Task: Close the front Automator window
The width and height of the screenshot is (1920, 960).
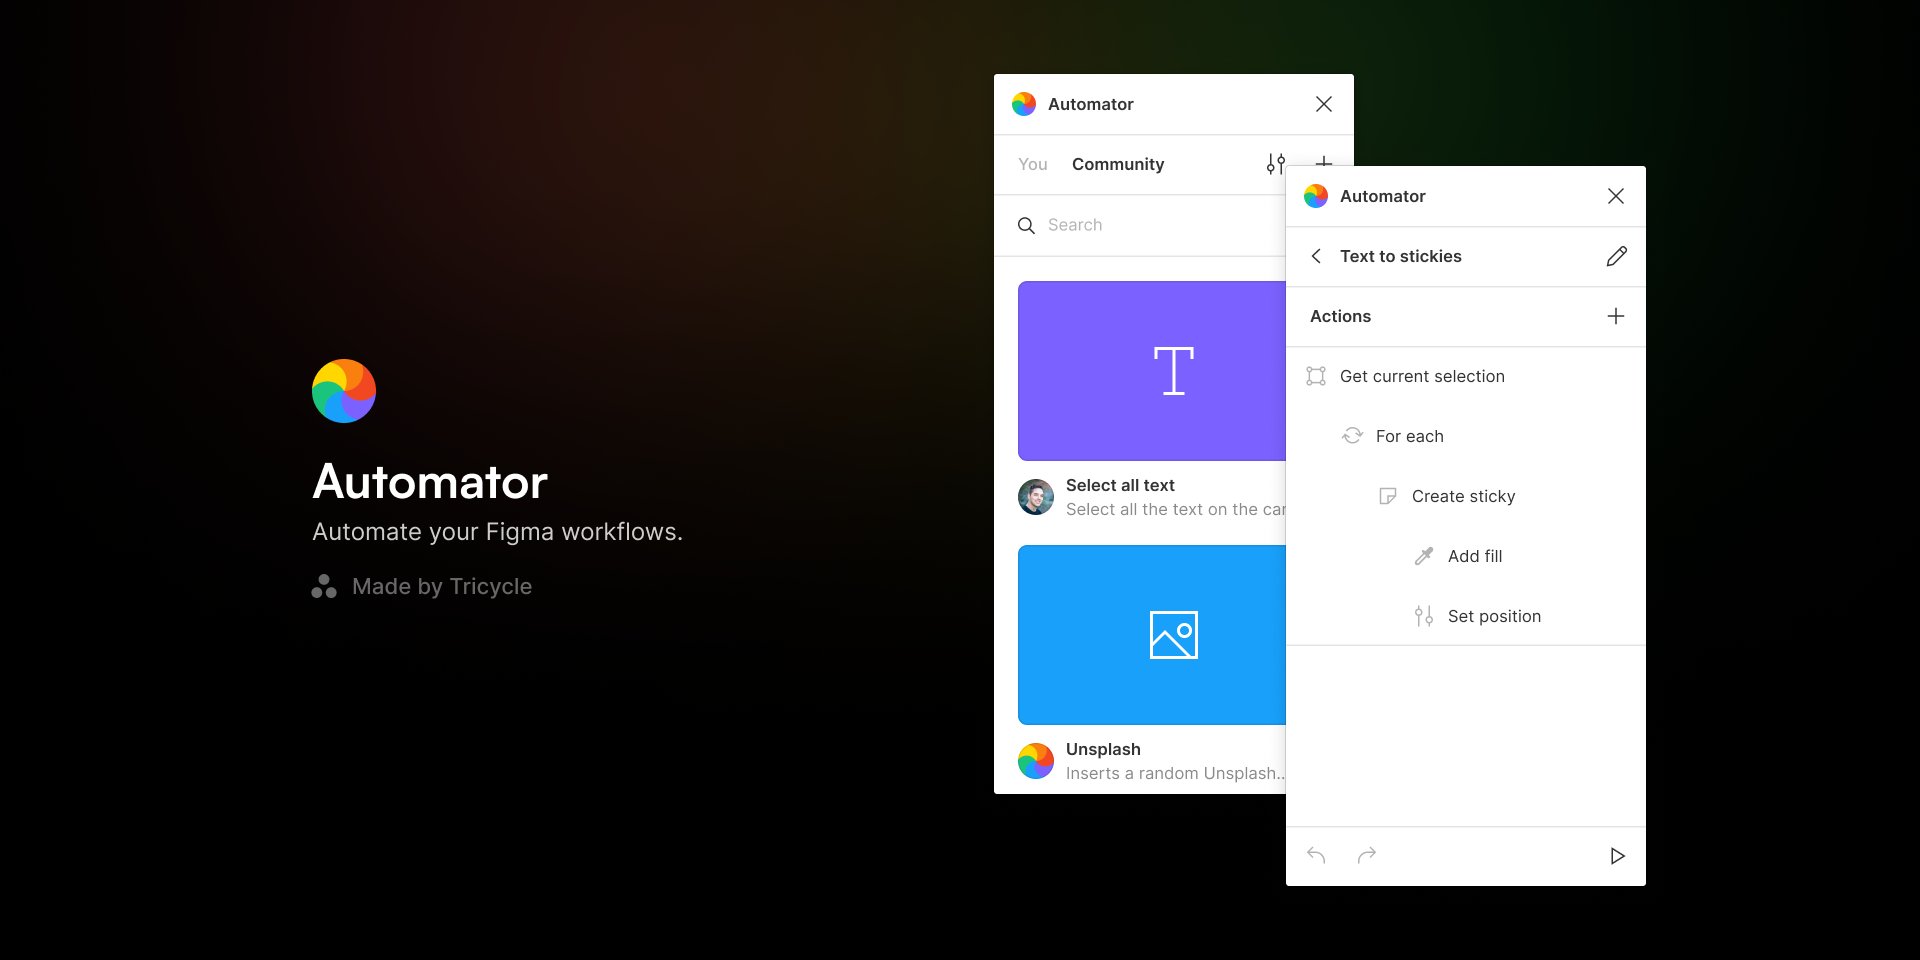Action: 1616,196
